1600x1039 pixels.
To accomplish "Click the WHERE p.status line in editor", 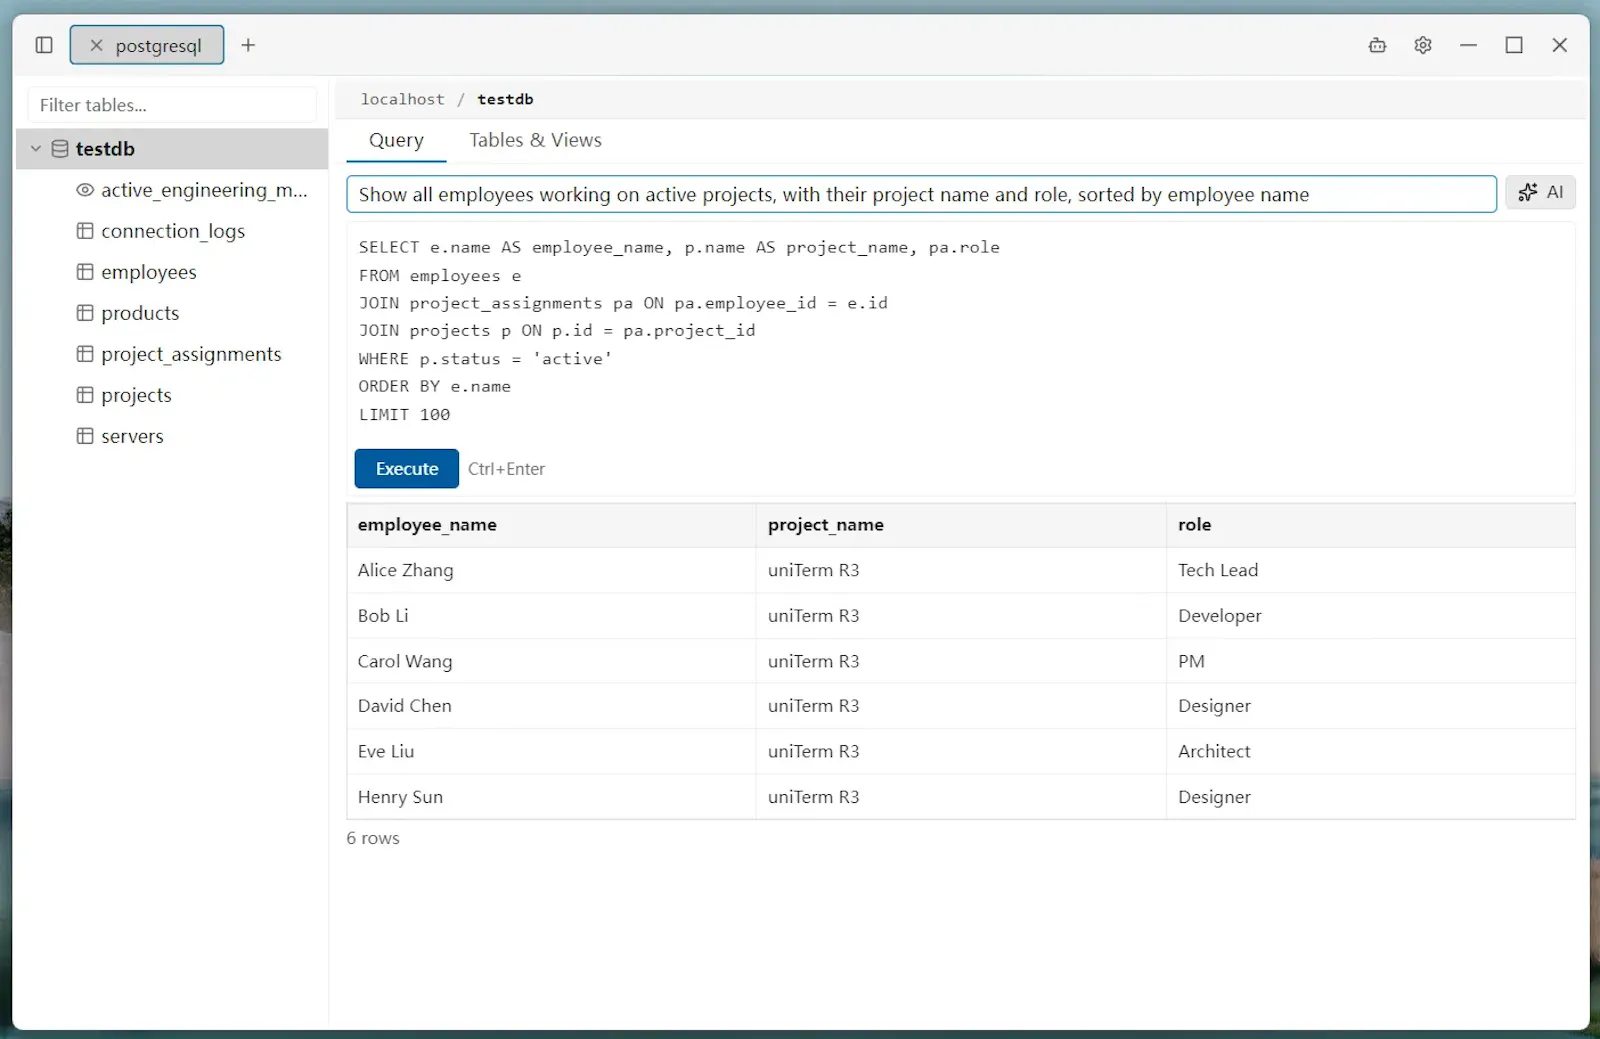I will pyautogui.click(x=485, y=358).
